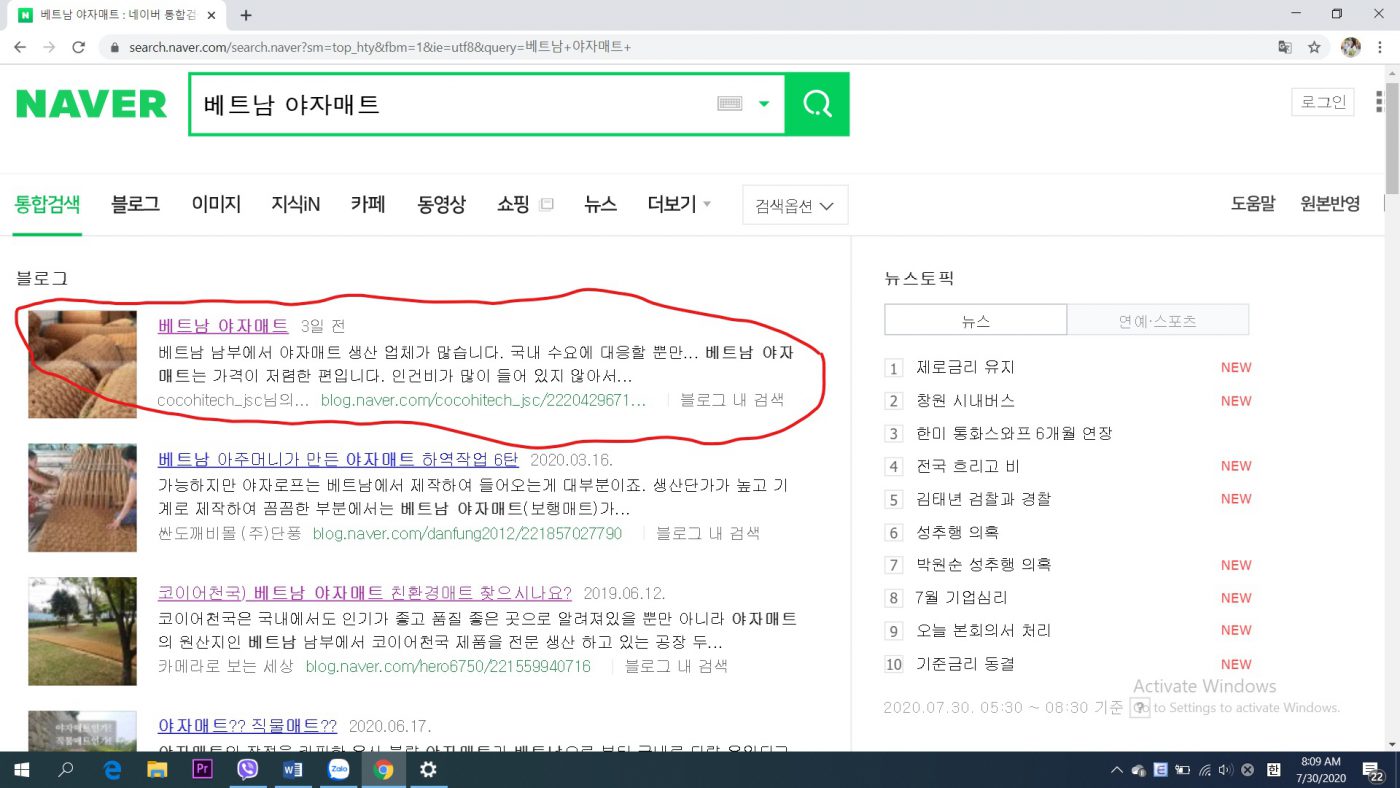Expand the search box autocomplete arrow
Screen dimensions: 1400x788
[x=764, y=104]
